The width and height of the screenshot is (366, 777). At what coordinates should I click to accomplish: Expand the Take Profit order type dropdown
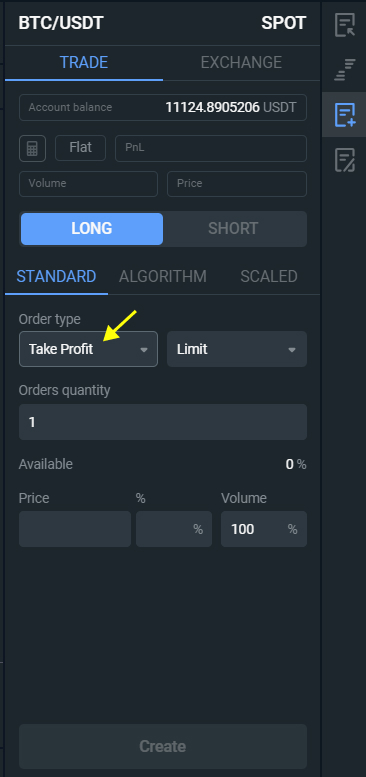click(x=89, y=349)
